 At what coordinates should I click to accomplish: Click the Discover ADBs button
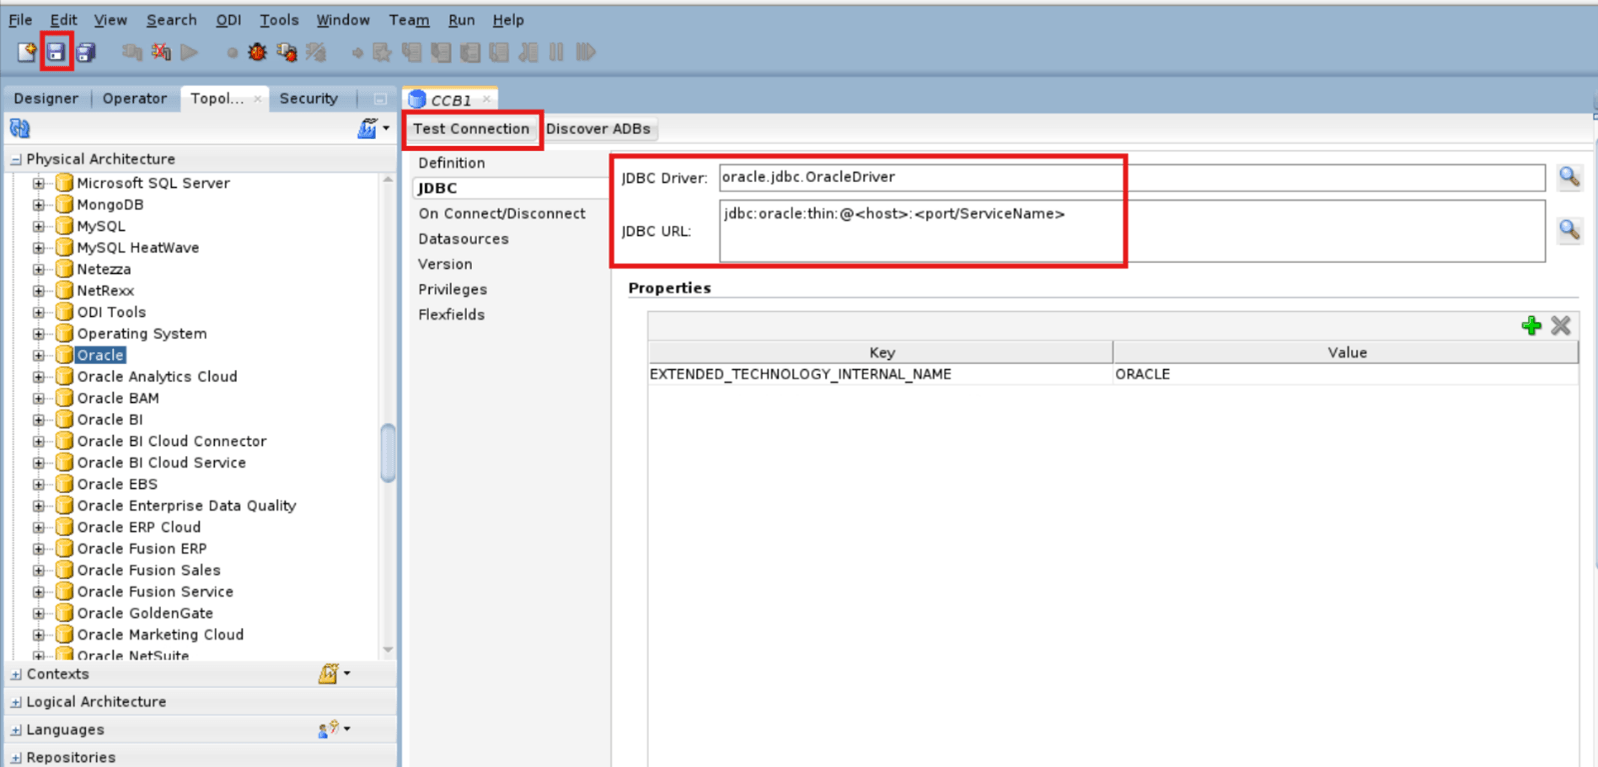(x=598, y=129)
